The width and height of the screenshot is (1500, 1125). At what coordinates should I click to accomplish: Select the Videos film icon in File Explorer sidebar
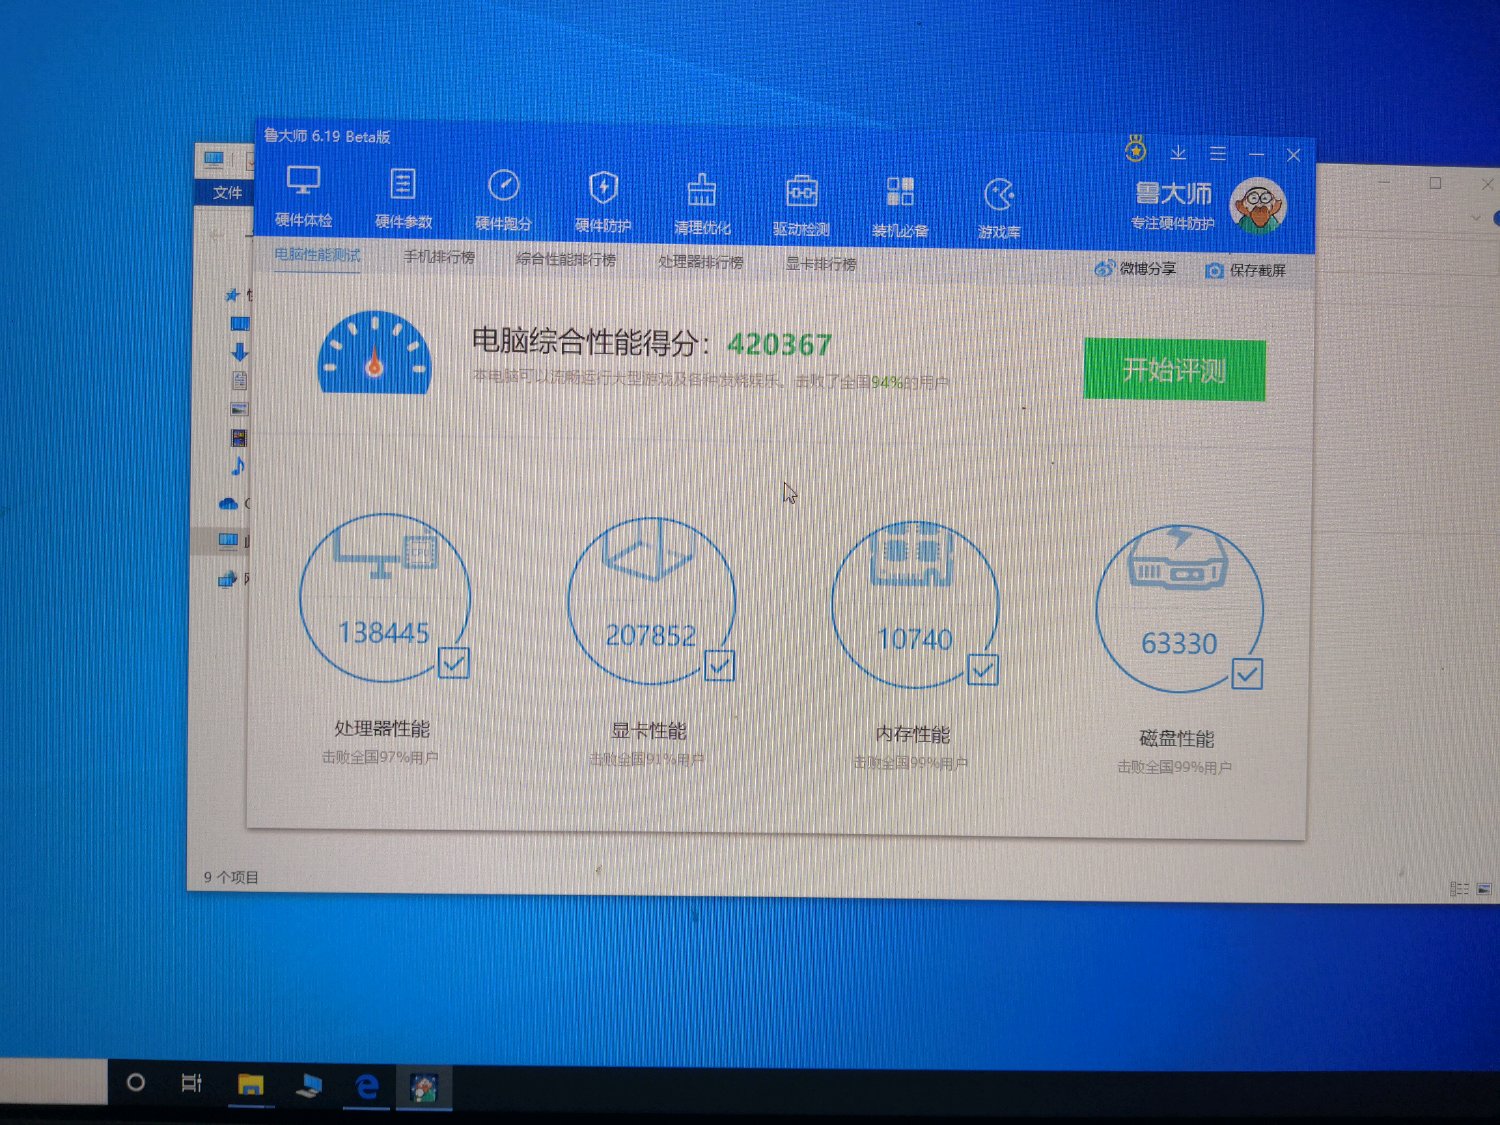click(238, 438)
